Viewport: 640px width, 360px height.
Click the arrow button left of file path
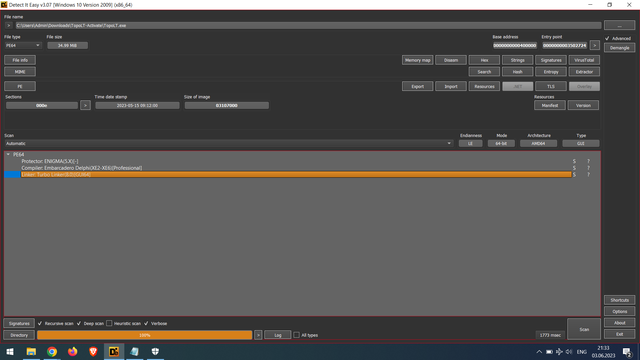(9, 25)
